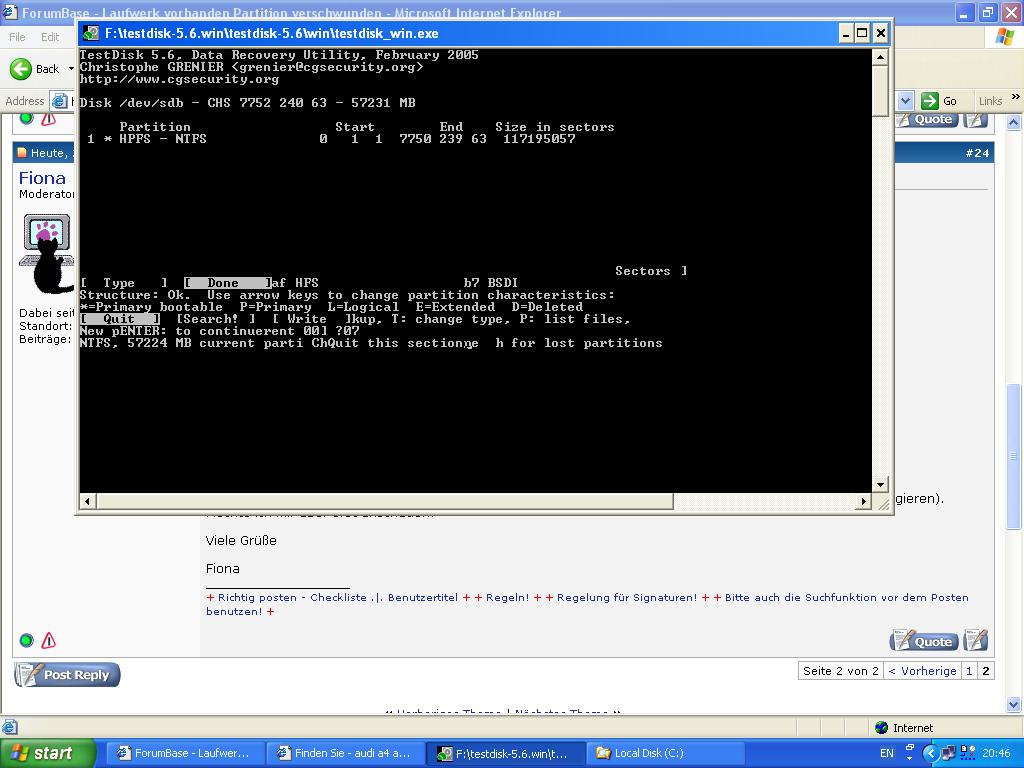This screenshot has height=768, width=1024.
Task: Switch to ForumBase taskbar button
Action: (184, 753)
